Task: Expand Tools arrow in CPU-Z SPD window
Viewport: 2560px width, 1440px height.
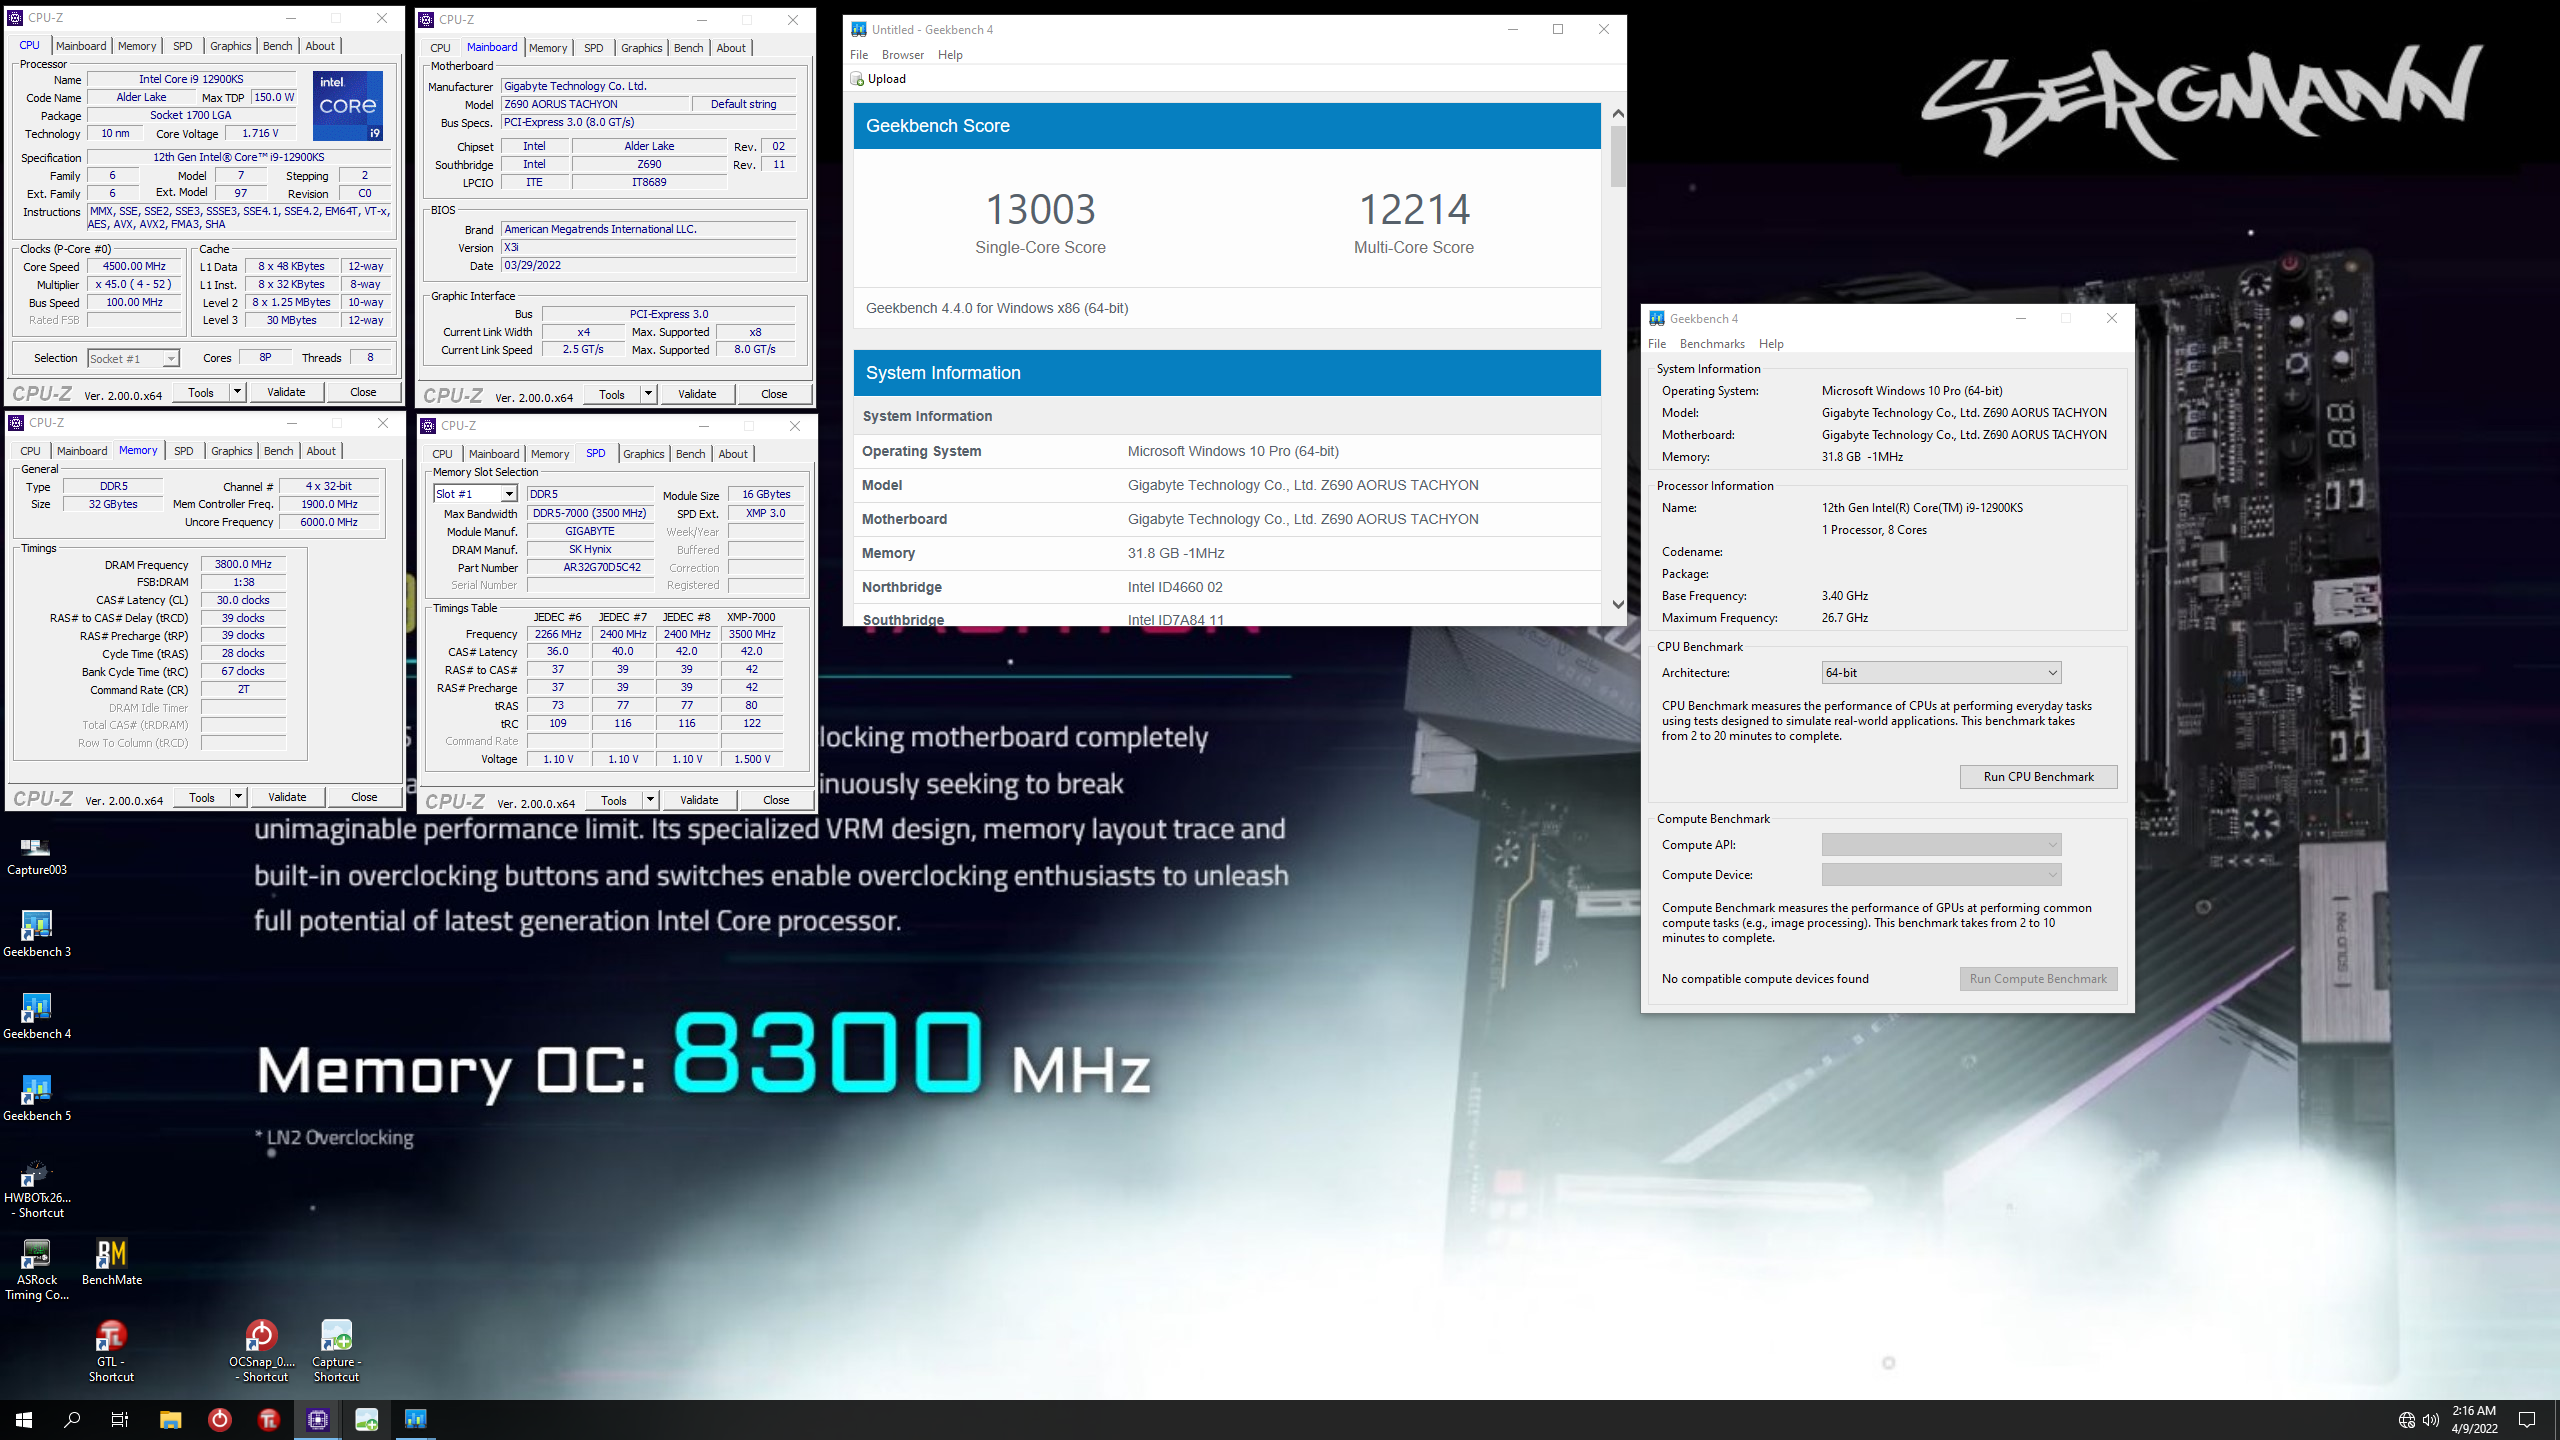Action: [650, 800]
